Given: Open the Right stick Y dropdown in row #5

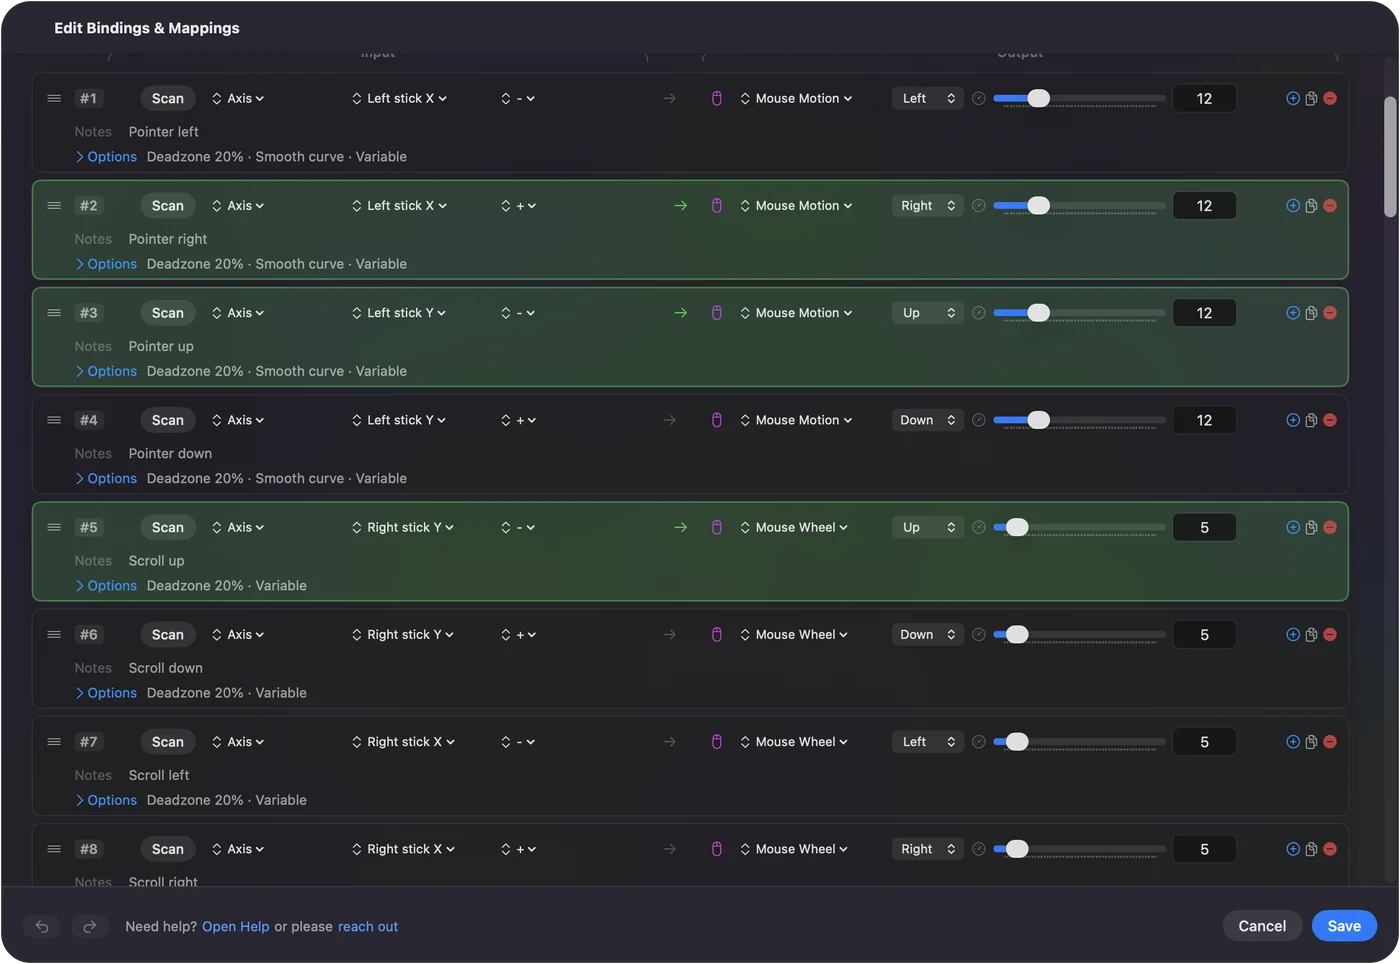Looking at the screenshot, I should tap(403, 527).
